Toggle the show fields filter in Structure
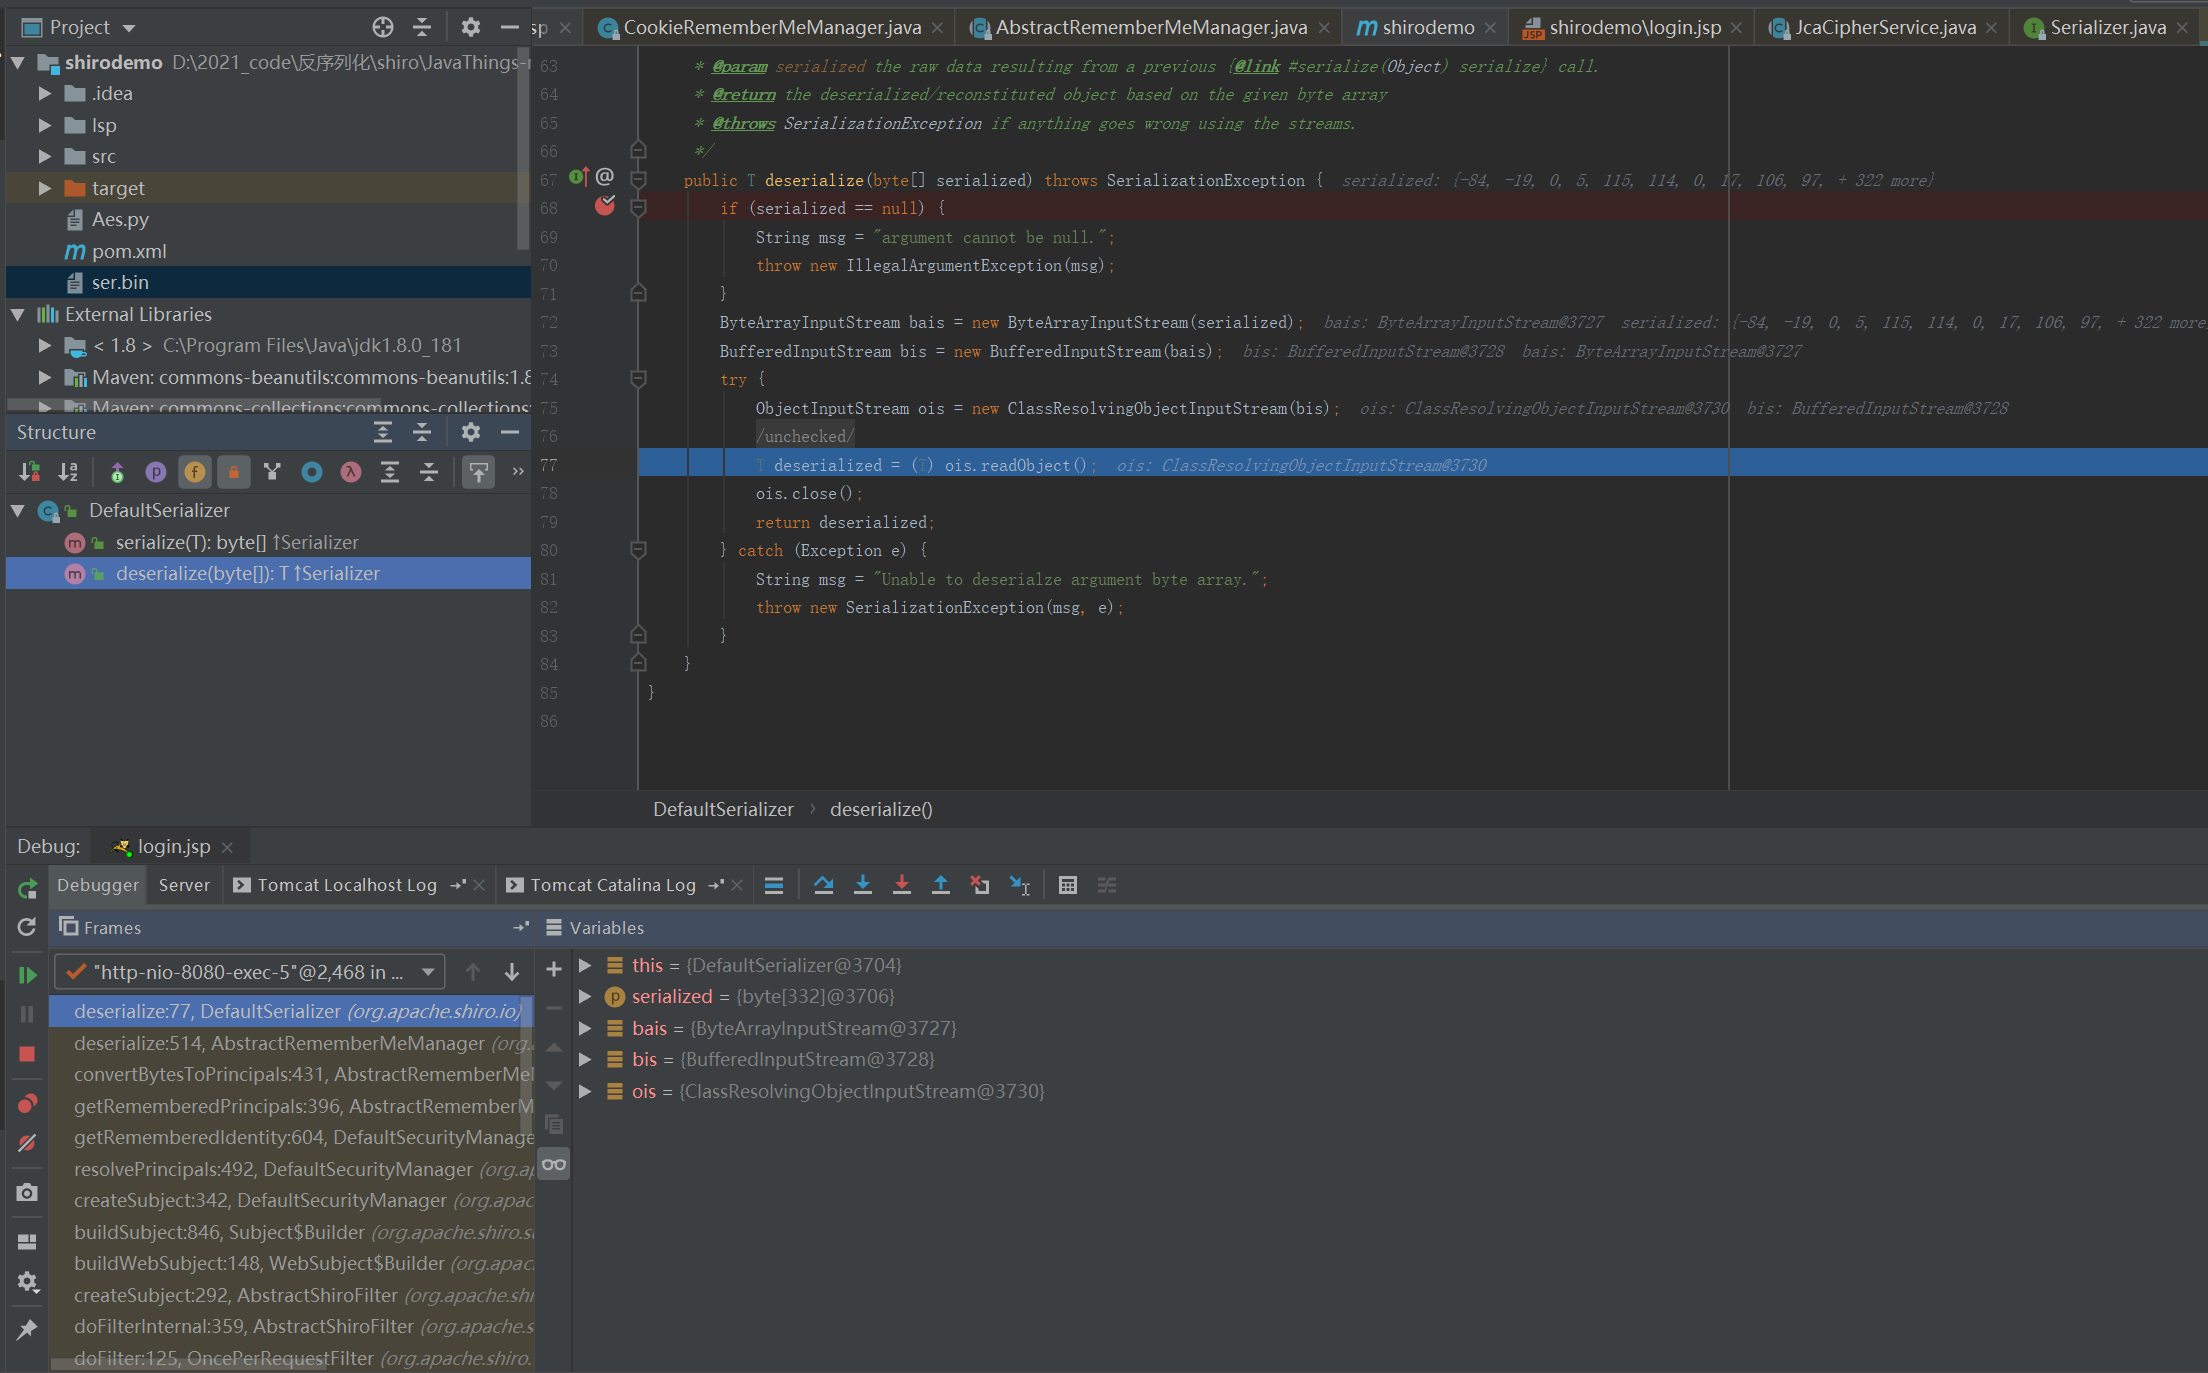The height and width of the screenshot is (1373, 2208). coord(195,472)
